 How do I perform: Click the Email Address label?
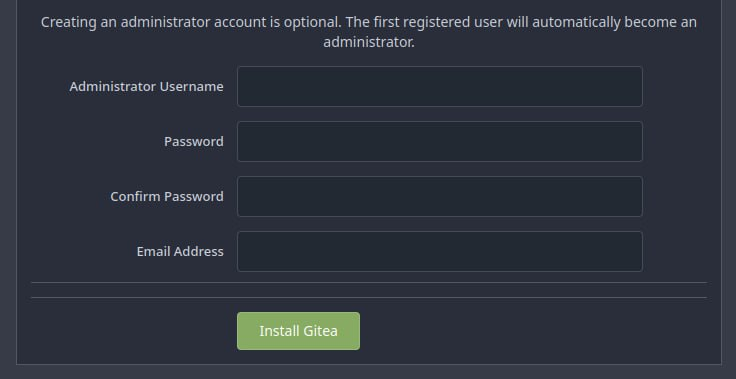click(x=180, y=251)
